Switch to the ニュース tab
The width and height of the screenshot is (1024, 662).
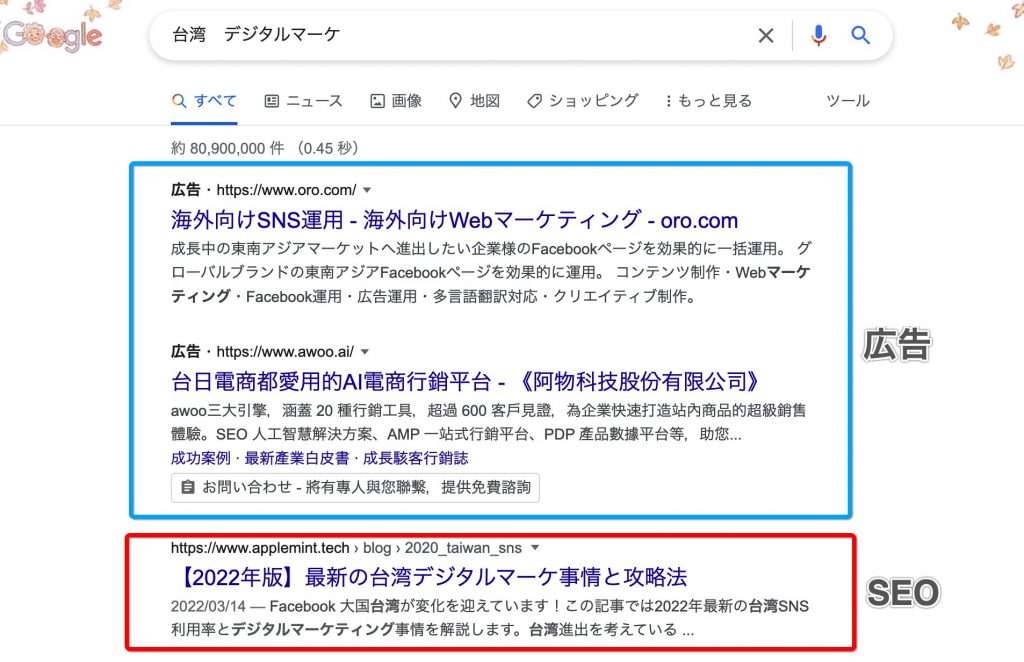[303, 101]
